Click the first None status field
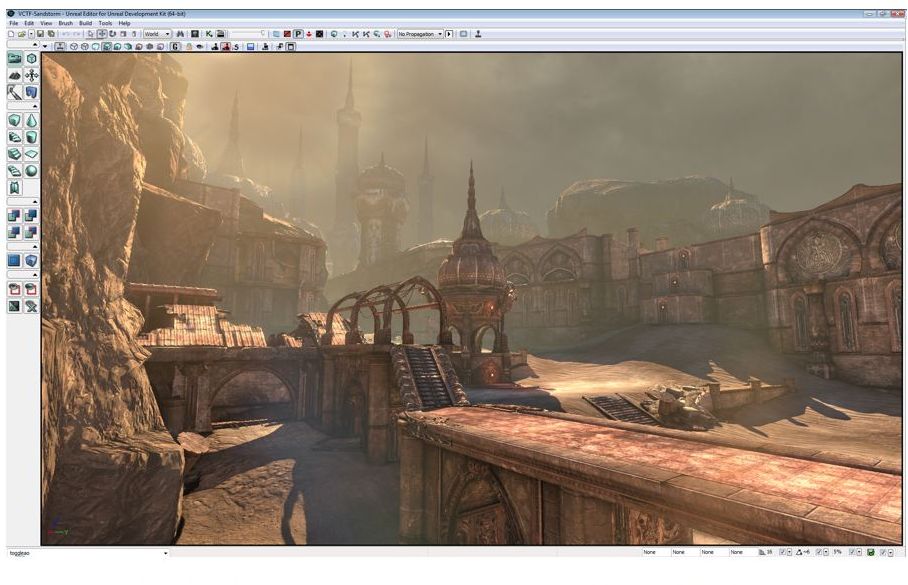Image resolution: width=908 pixels, height=585 pixels. point(657,552)
